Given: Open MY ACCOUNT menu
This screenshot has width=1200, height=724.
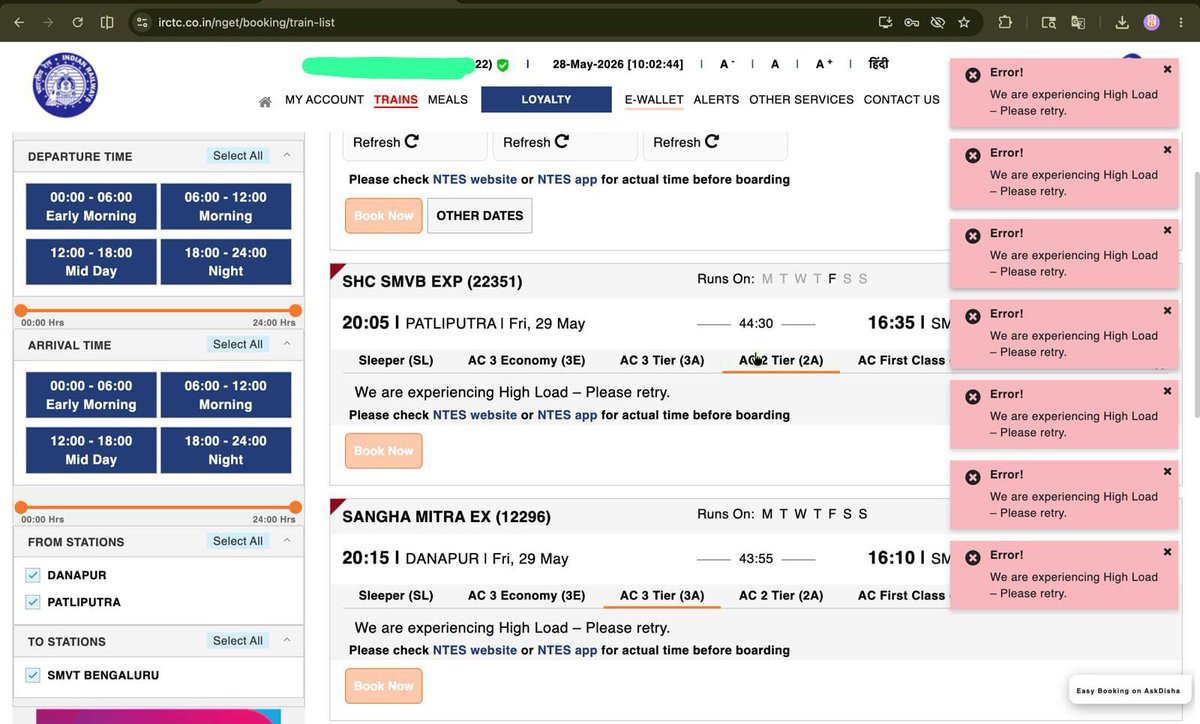Looking at the screenshot, I should point(324,100).
